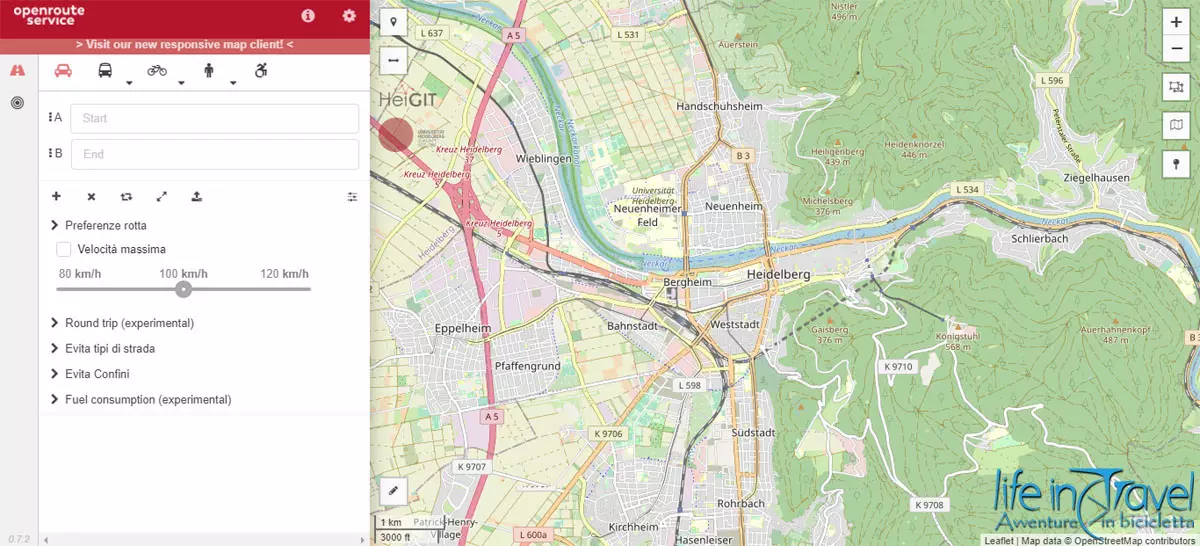This screenshot has height=546, width=1200.
Task: Open the map layers button
Action: (1176, 126)
